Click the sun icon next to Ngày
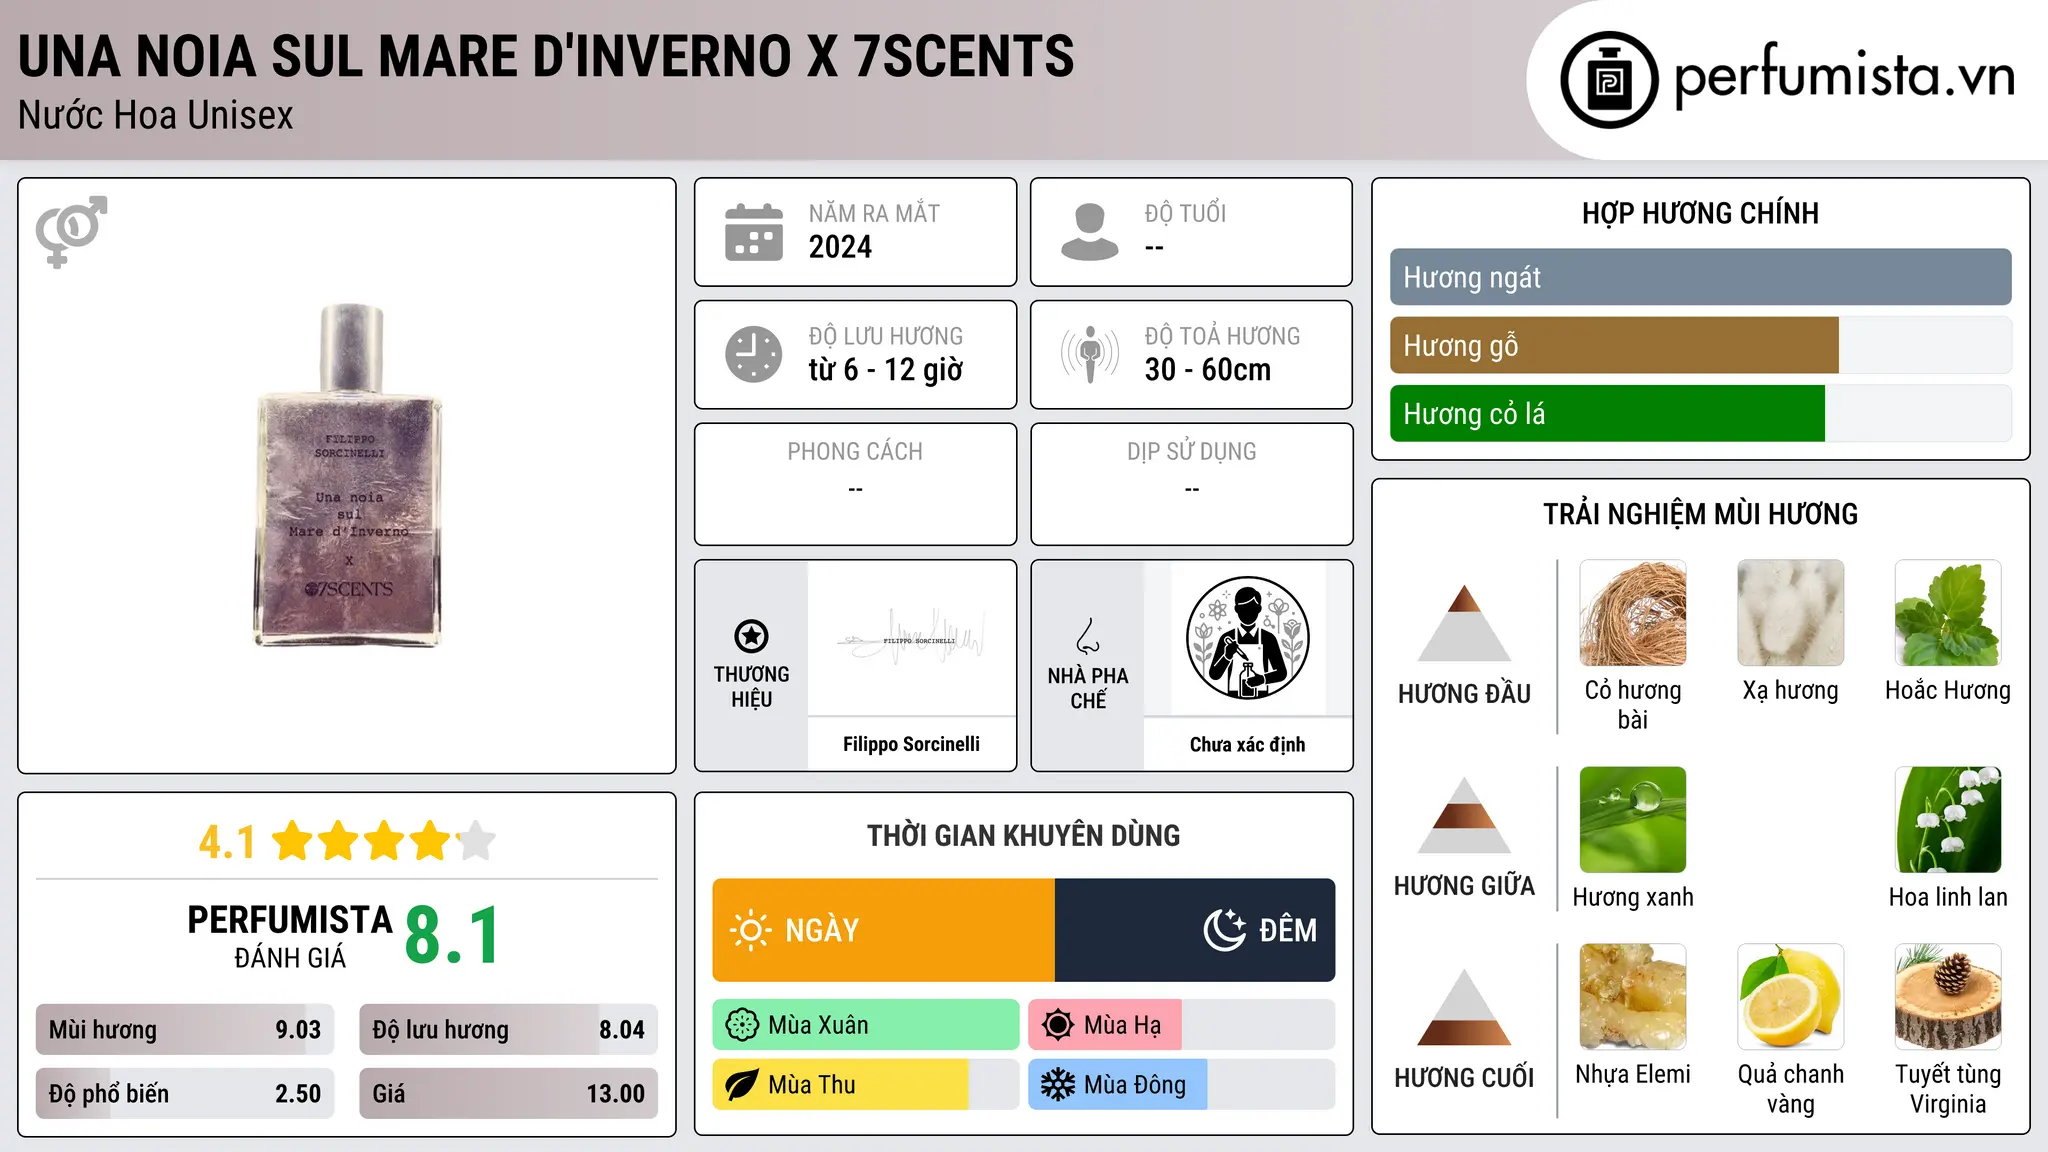Viewport: 2048px width, 1152px height. (x=751, y=930)
